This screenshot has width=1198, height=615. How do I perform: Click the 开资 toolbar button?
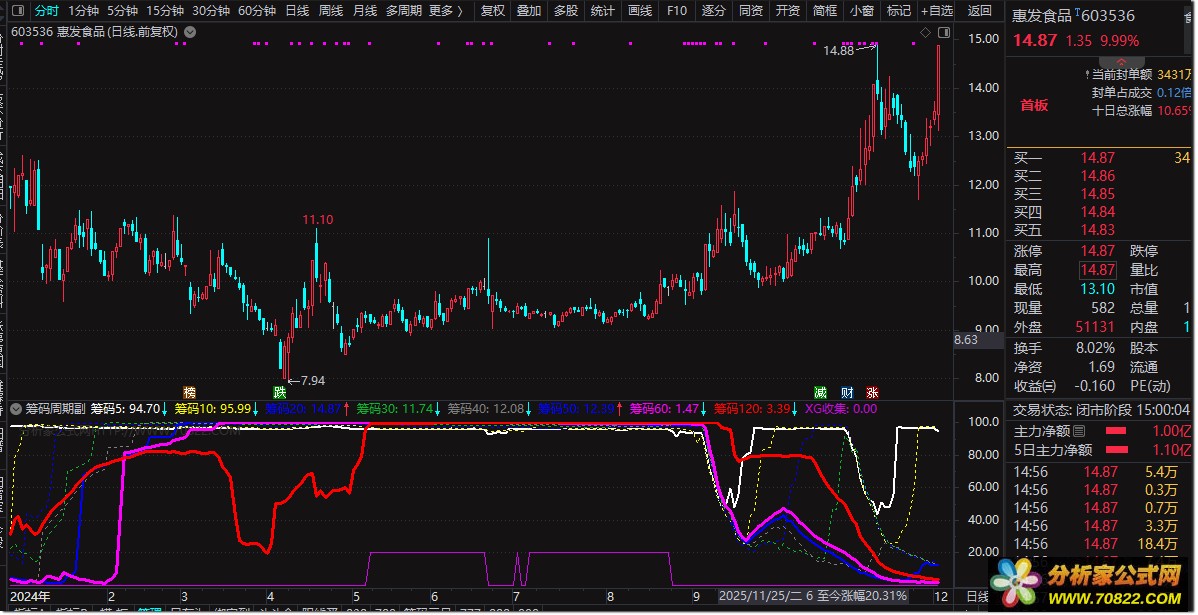click(x=787, y=11)
